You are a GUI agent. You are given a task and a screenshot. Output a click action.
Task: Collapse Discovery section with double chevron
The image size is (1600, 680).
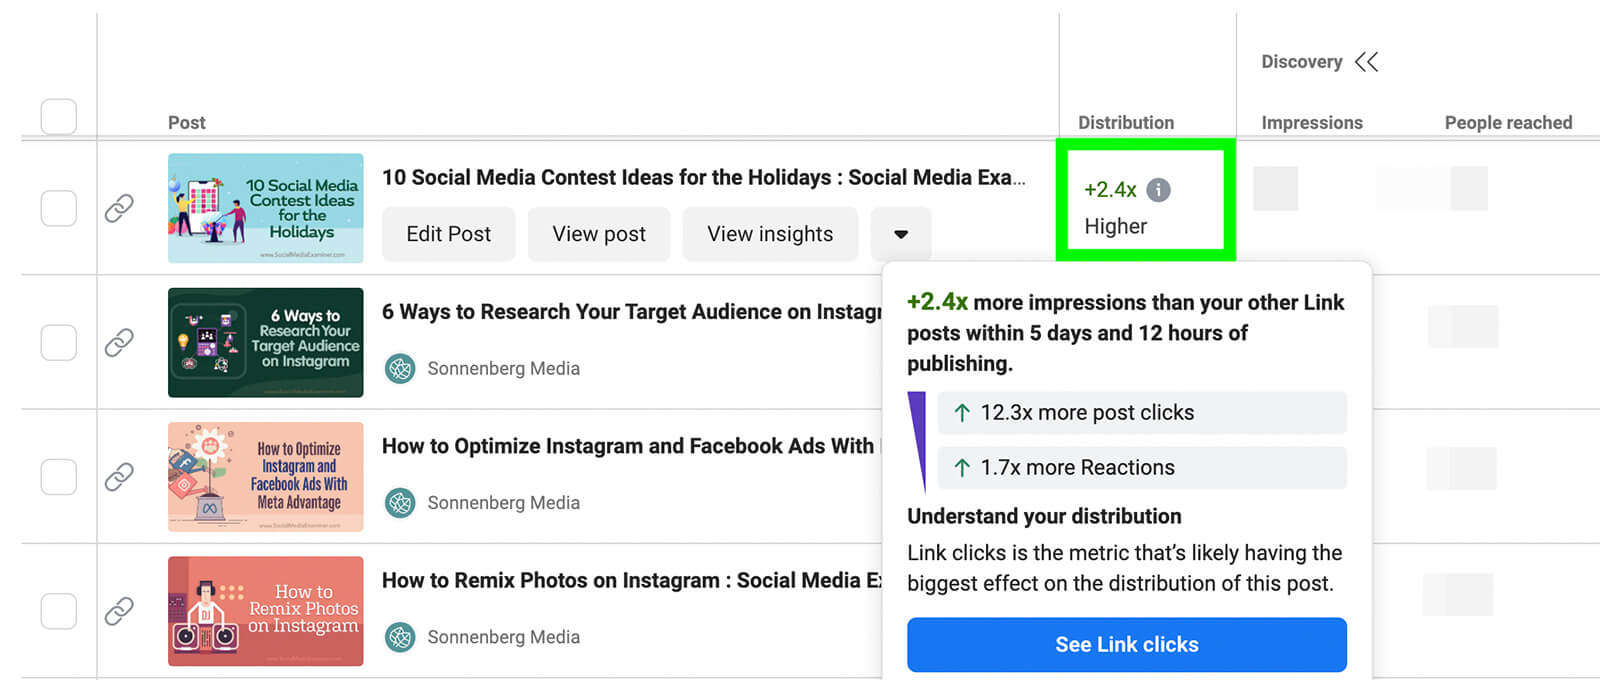click(x=1366, y=62)
